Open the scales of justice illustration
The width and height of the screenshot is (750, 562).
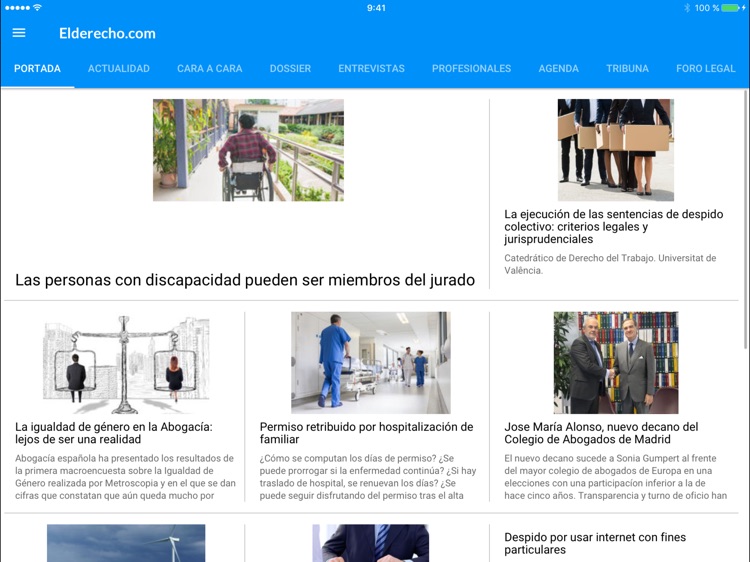click(126, 363)
